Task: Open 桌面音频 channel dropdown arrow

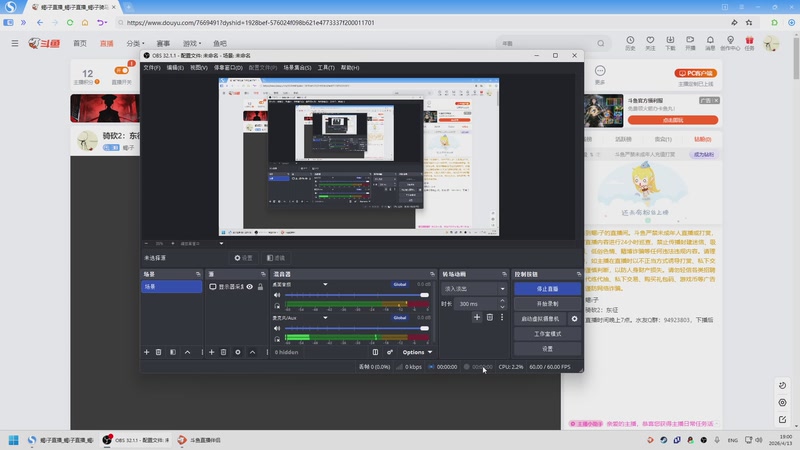Action: click(325, 284)
